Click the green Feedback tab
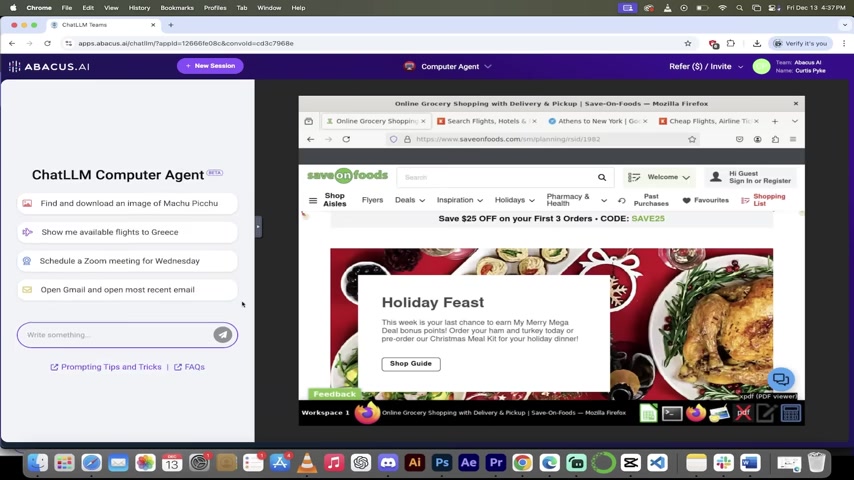The width and height of the screenshot is (854, 480). point(334,394)
